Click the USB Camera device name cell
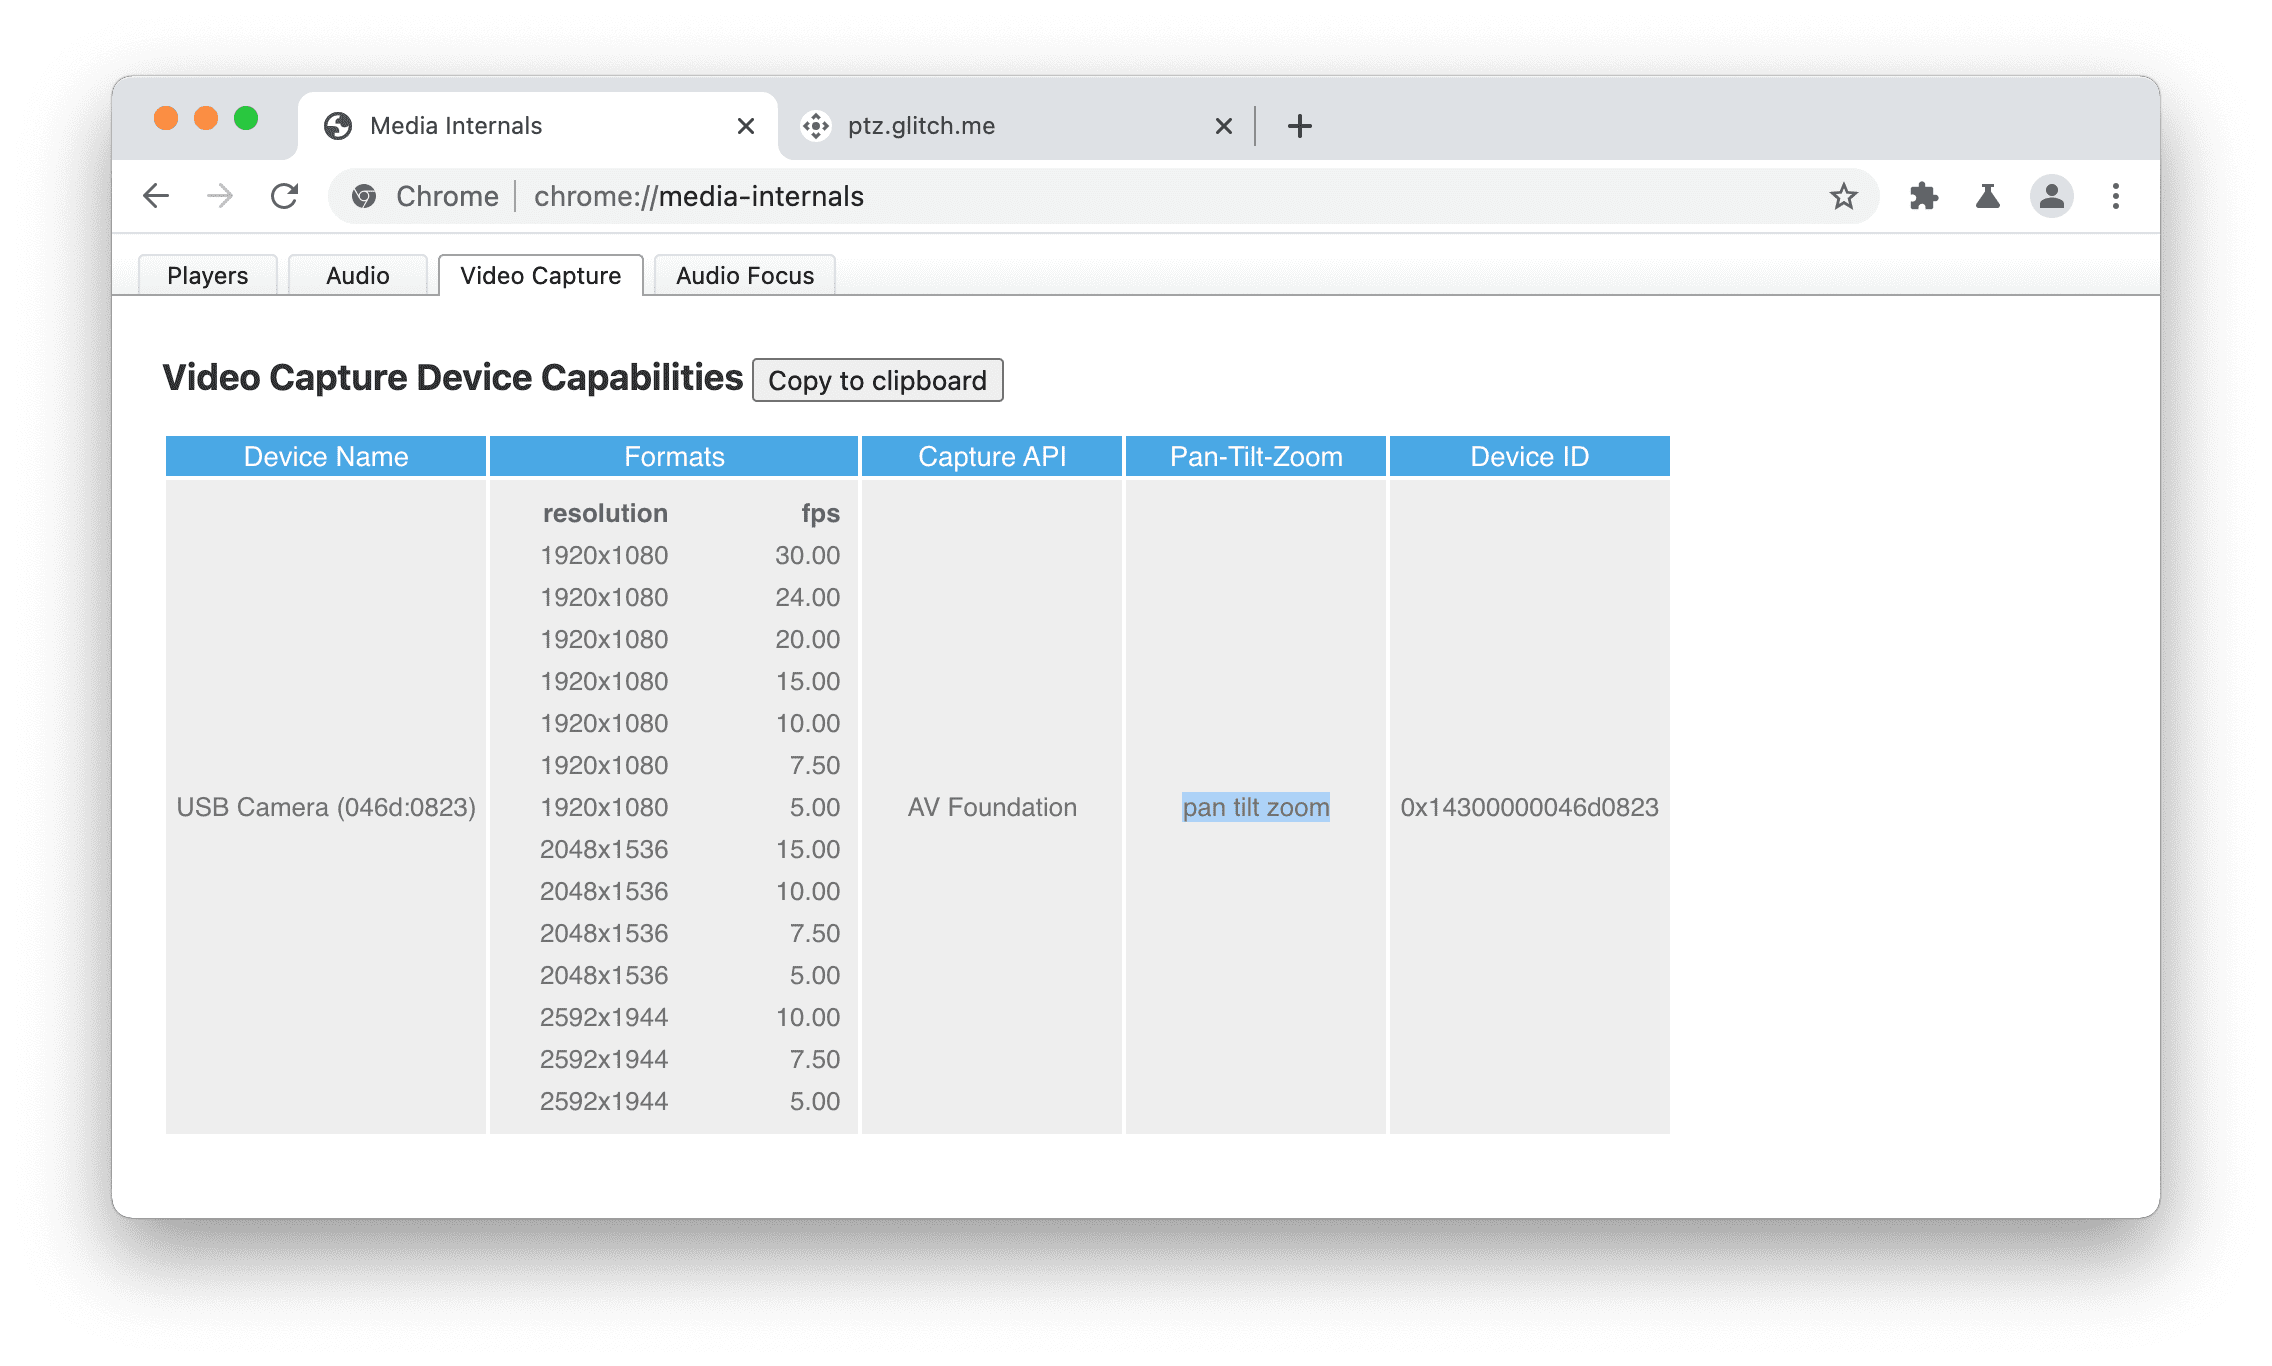Screen dimensions: 2272x1366 [x=326, y=806]
